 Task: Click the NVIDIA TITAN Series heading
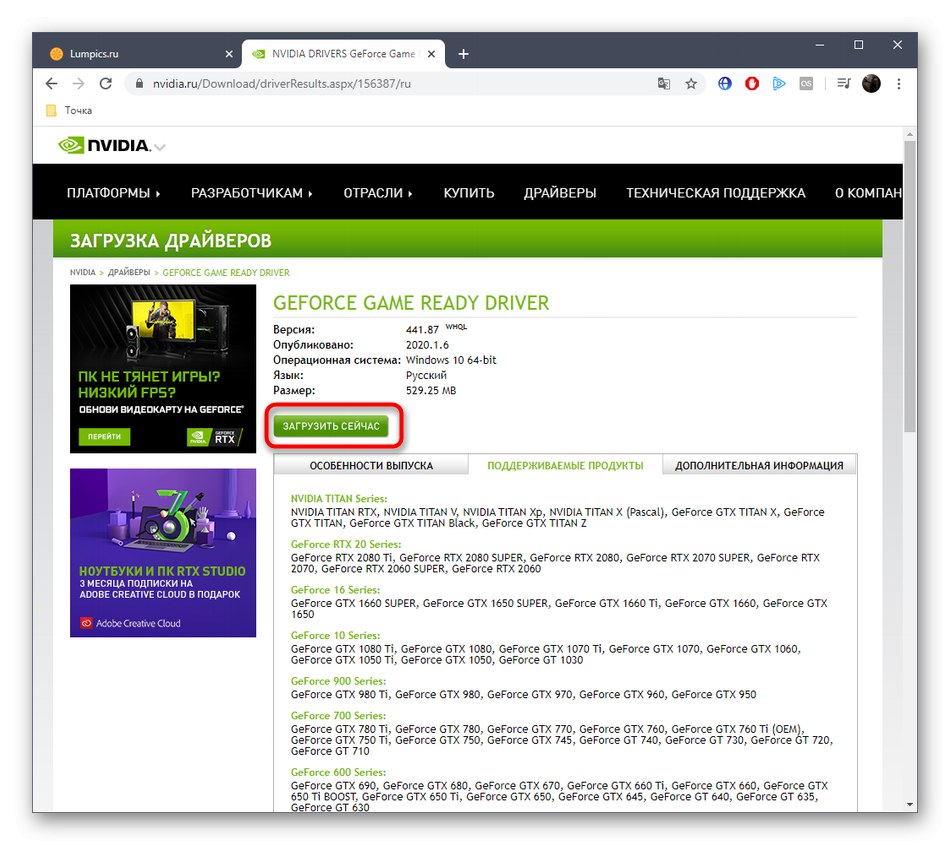point(339,499)
